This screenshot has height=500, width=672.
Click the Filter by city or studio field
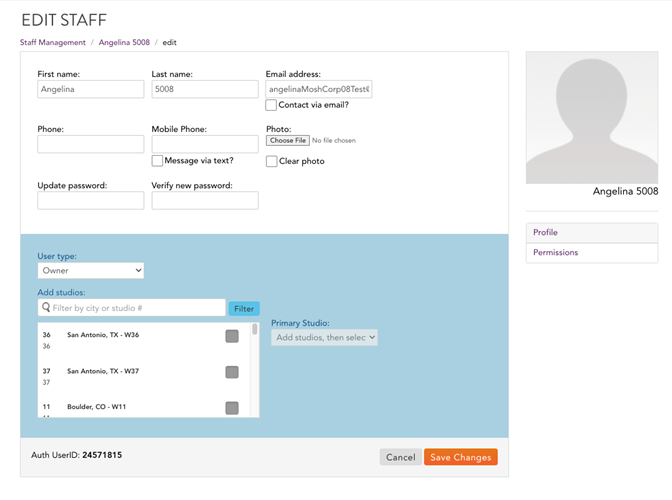(x=132, y=308)
